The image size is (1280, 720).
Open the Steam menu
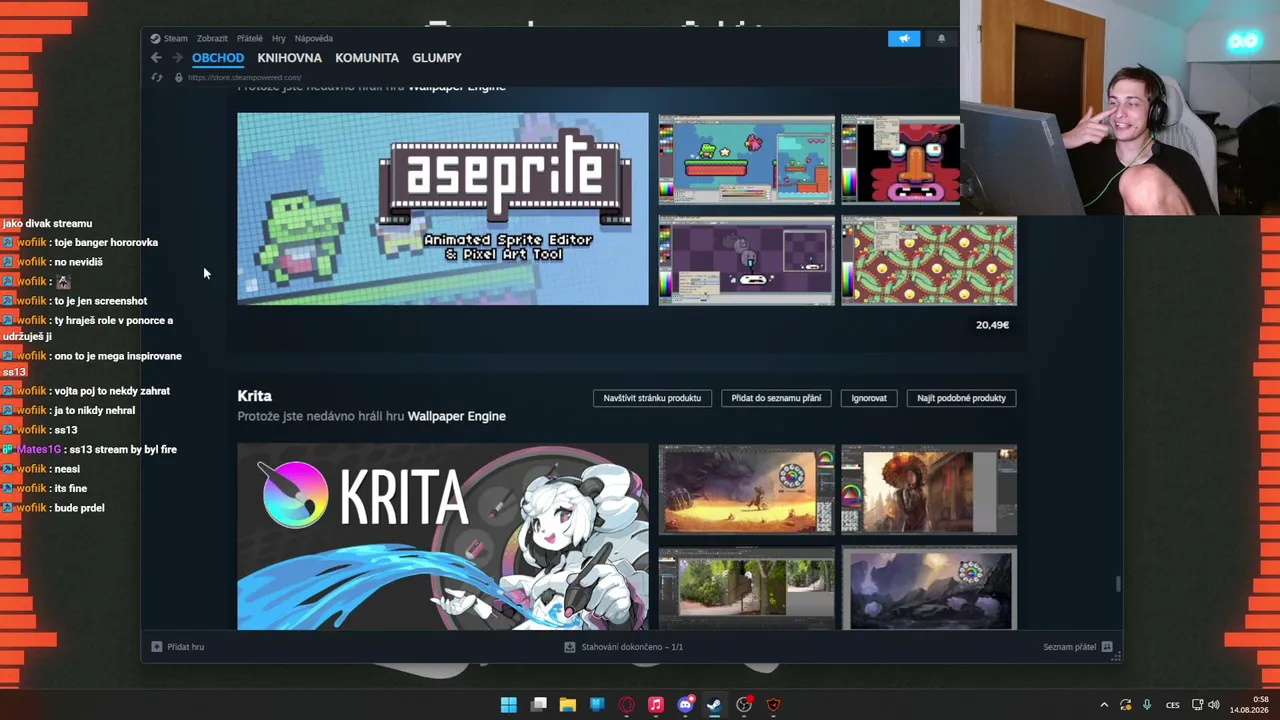point(176,38)
